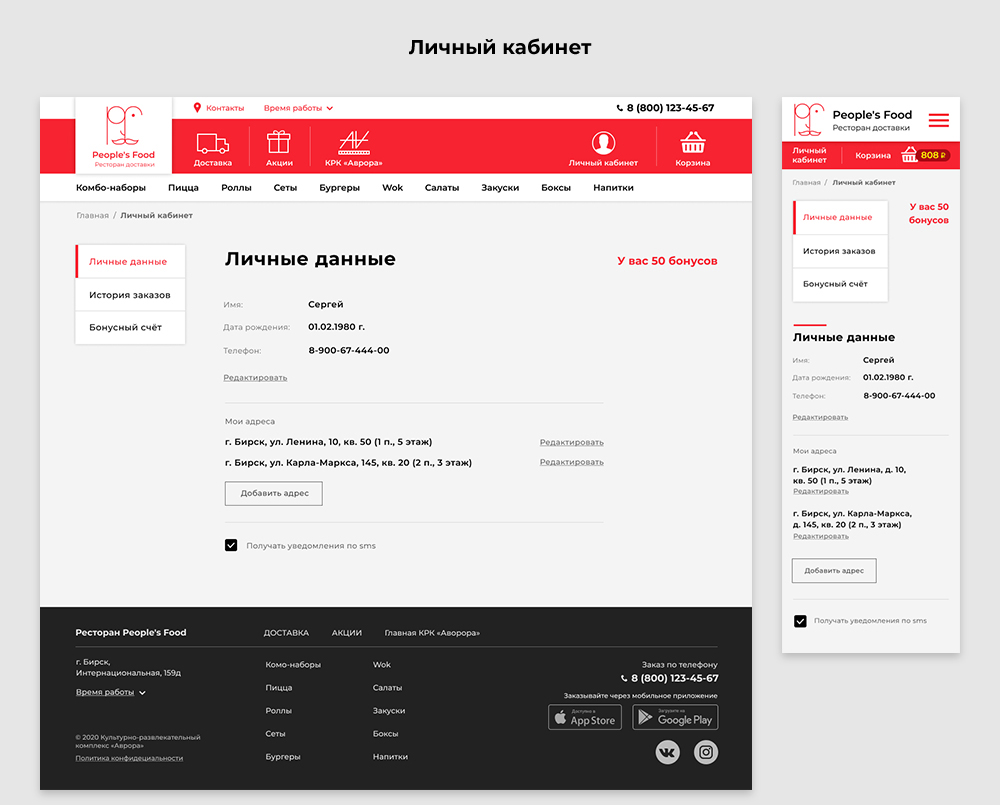The height and width of the screenshot is (805, 1000).
Task: Click the footer Напитки link
Action: pyautogui.click(x=390, y=757)
